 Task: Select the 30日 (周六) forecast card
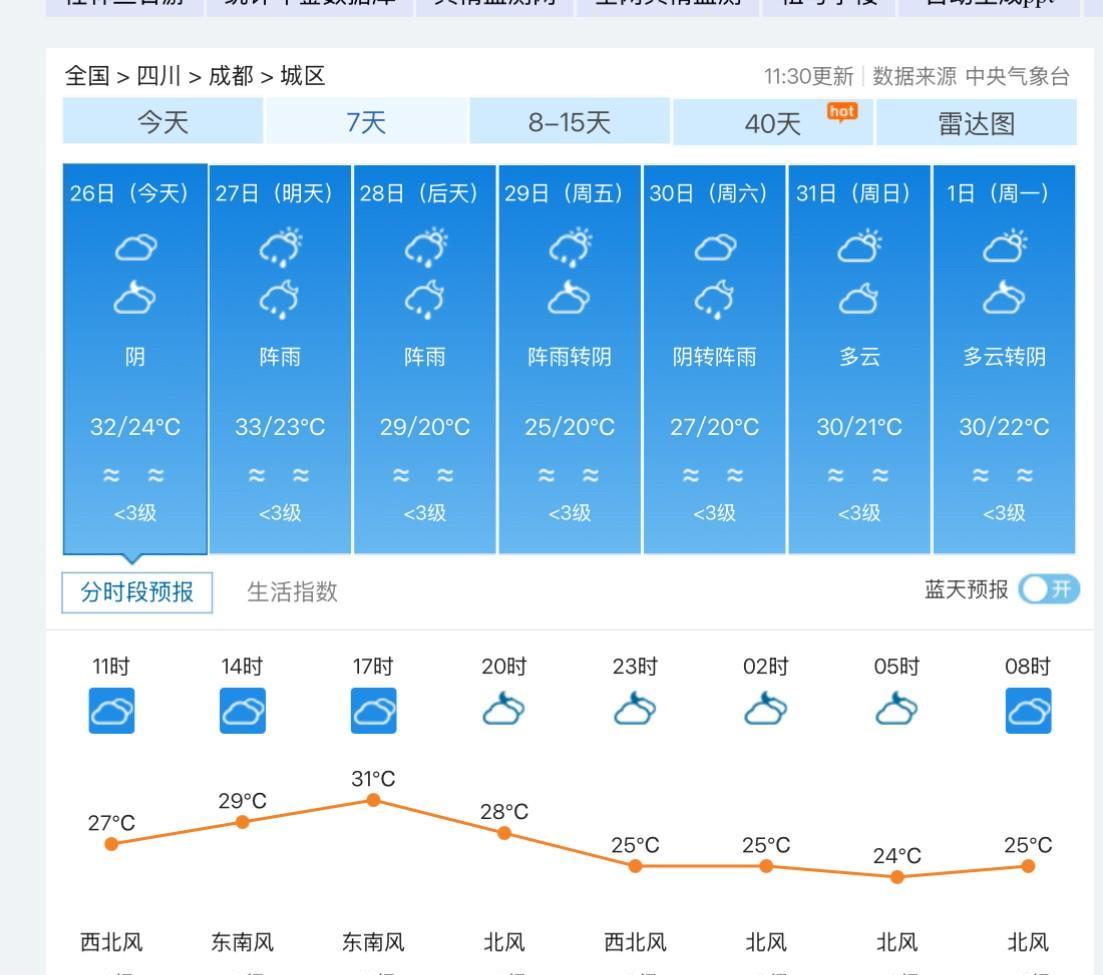[714, 358]
